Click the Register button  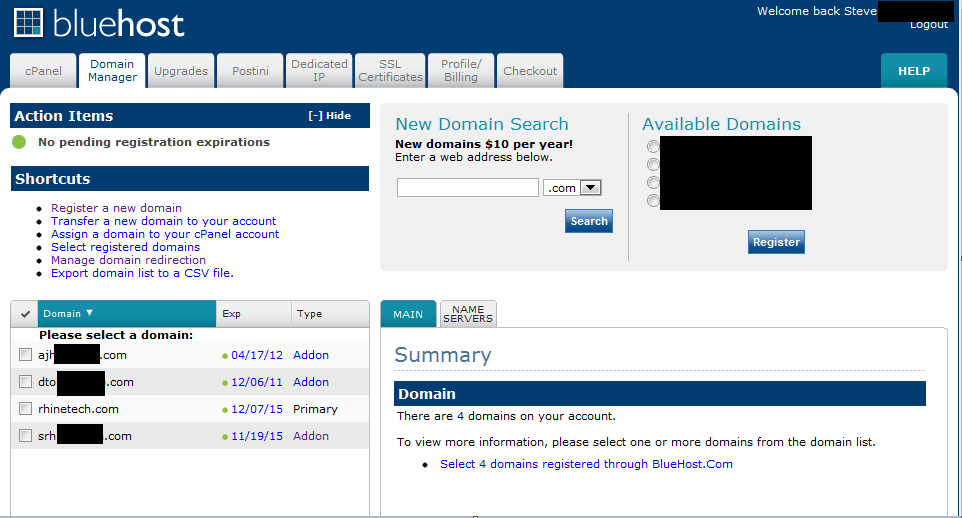tap(776, 242)
